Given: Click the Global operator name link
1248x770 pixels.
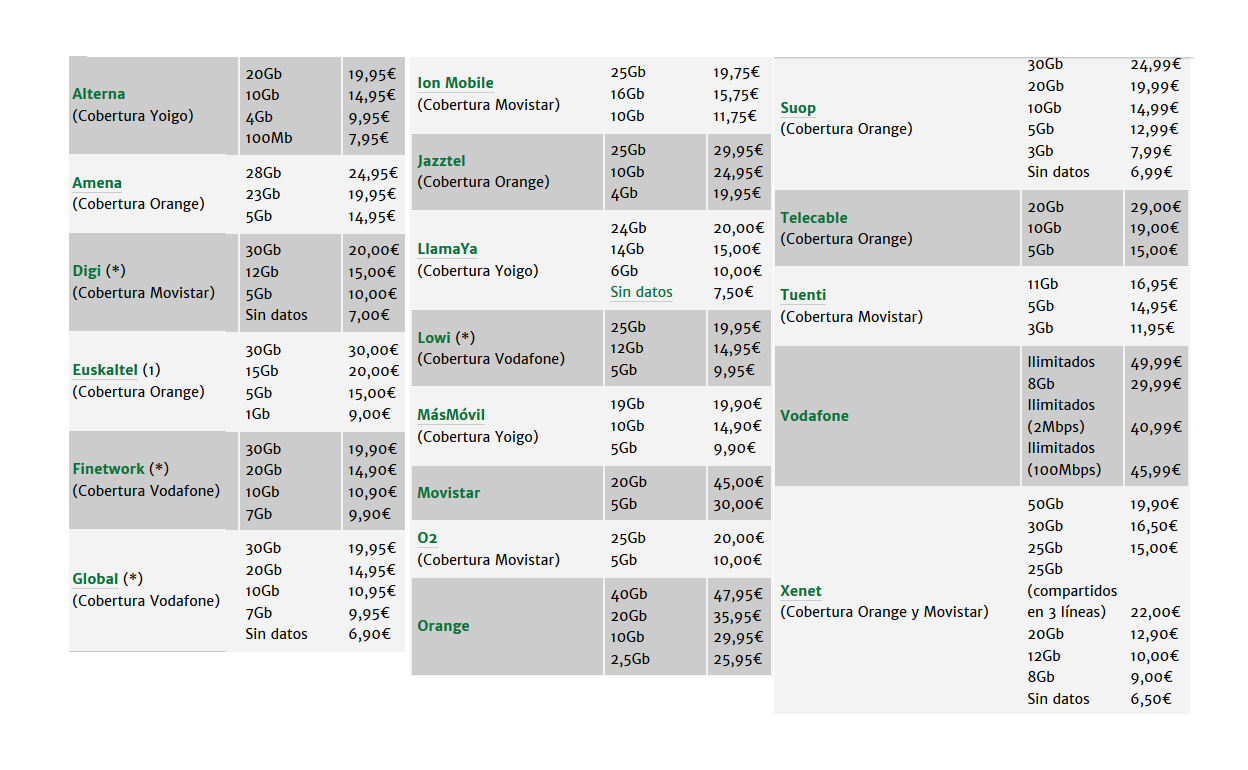Looking at the screenshot, I should [x=95, y=579].
